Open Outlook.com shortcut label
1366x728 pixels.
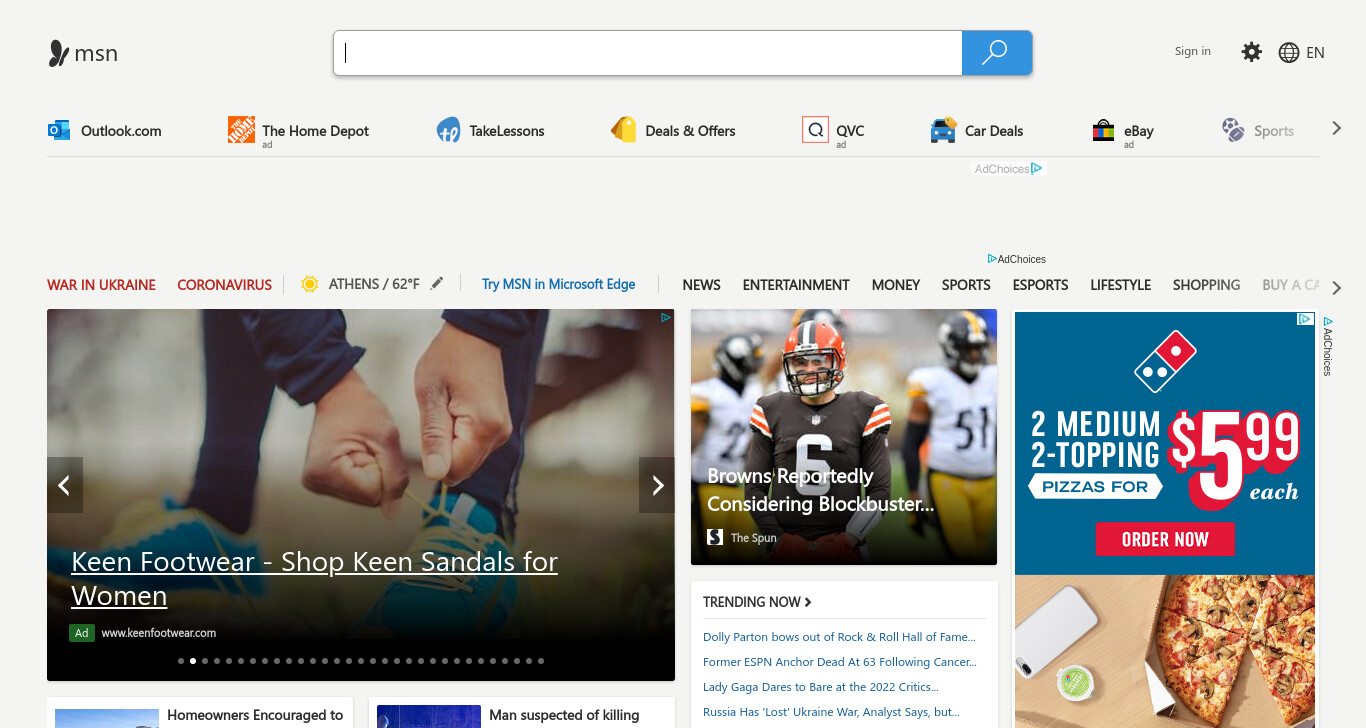coord(121,131)
